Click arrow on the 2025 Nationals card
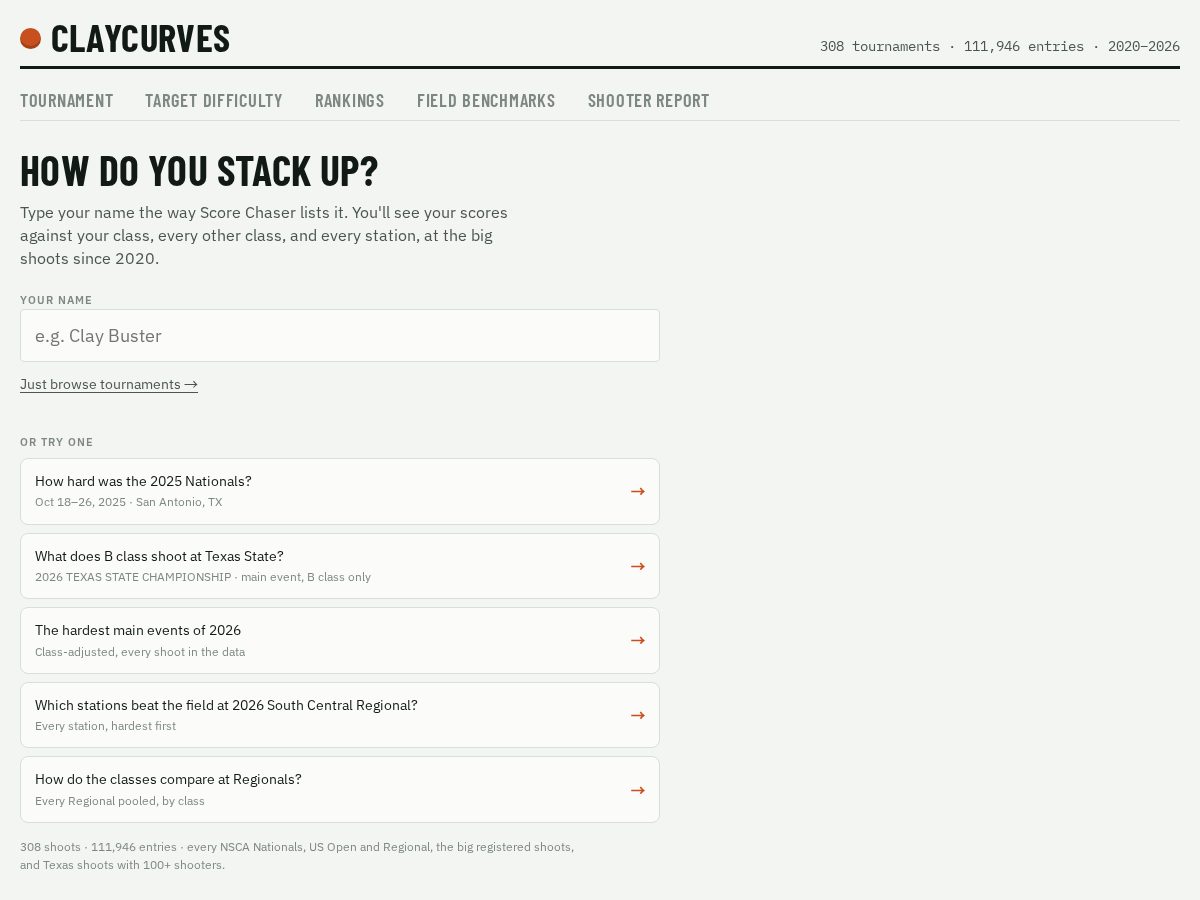This screenshot has height=900, width=1200. (638, 491)
